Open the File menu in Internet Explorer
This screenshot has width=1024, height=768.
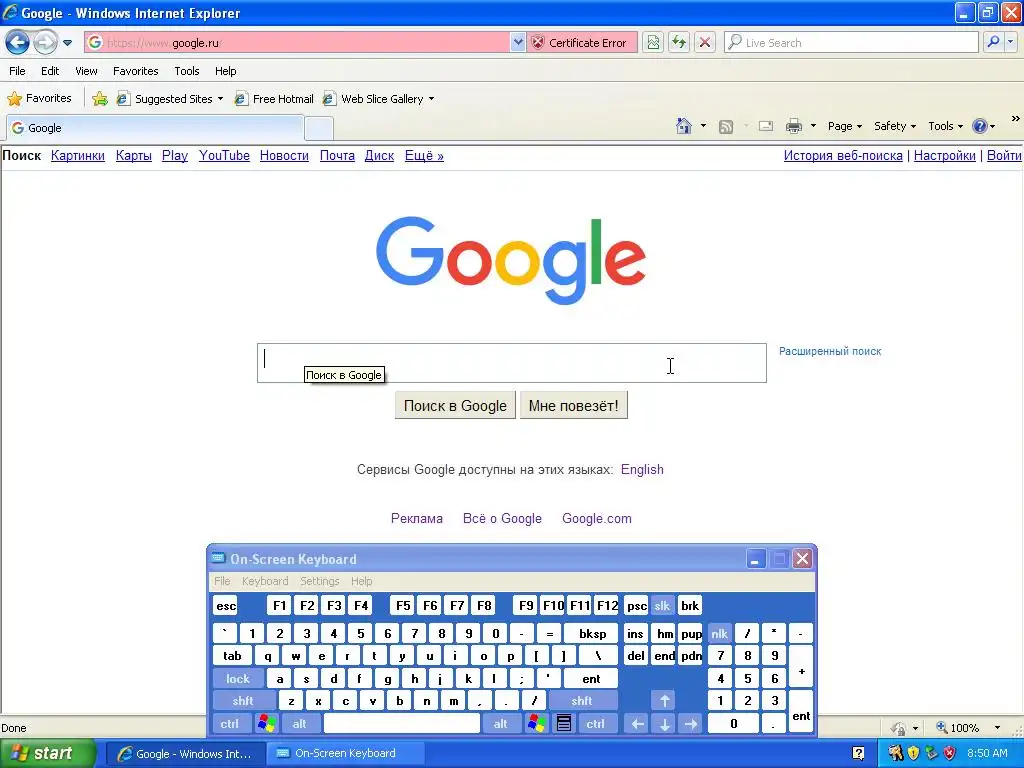pyautogui.click(x=18, y=71)
